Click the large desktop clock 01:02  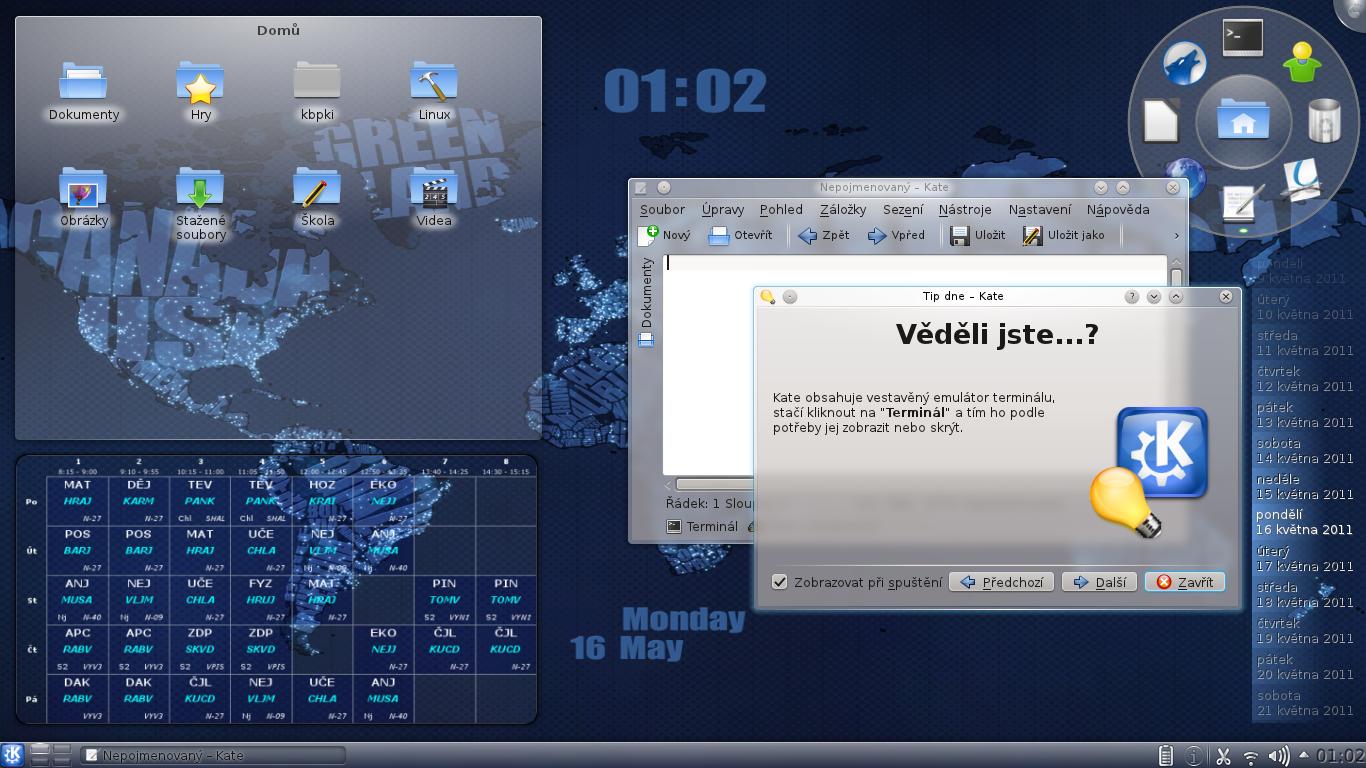(x=685, y=91)
